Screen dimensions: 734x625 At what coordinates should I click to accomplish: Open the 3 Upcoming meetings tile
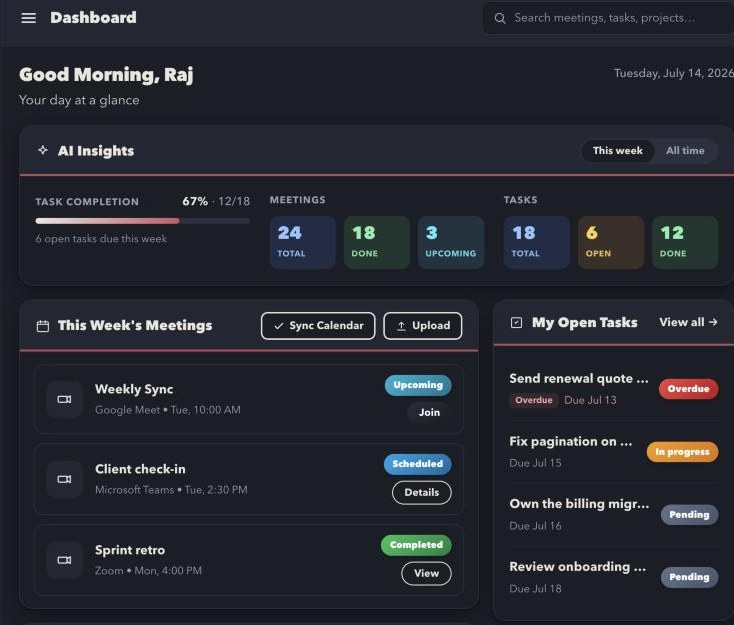[451, 243]
